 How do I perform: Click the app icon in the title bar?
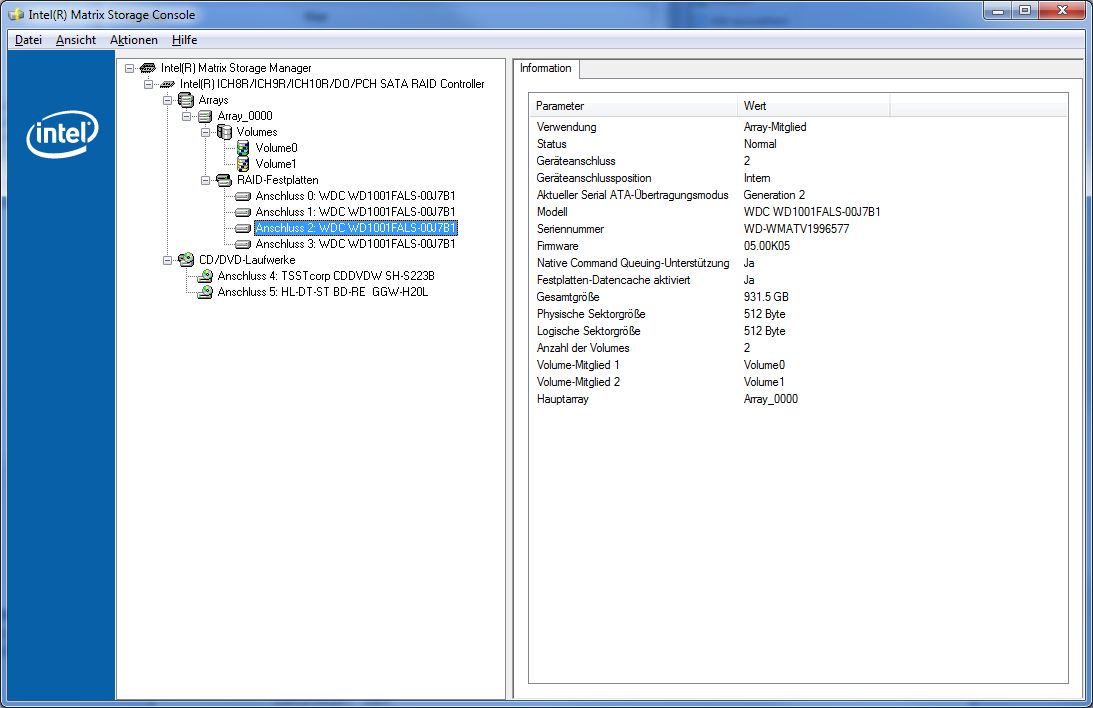click(15, 15)
